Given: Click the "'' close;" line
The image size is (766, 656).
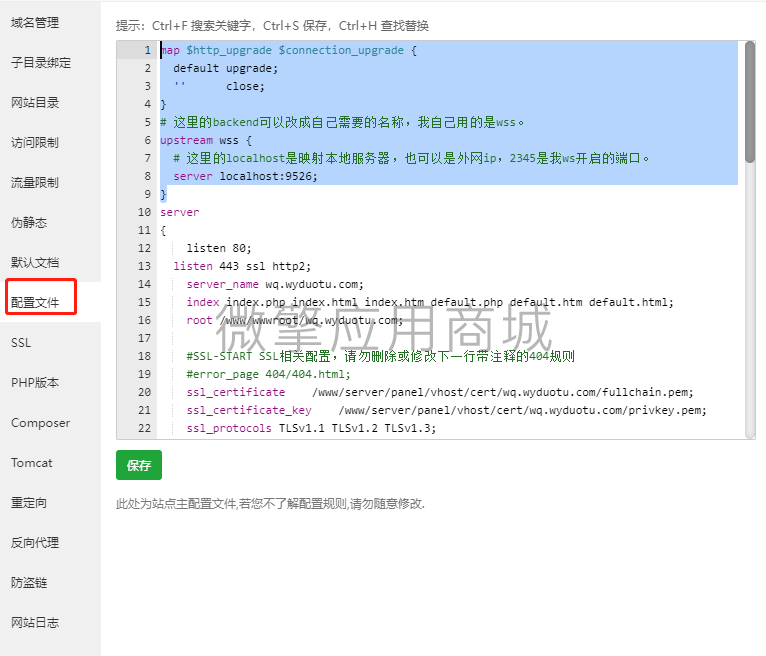Looking at the screenshot, I should pos(219,86).
